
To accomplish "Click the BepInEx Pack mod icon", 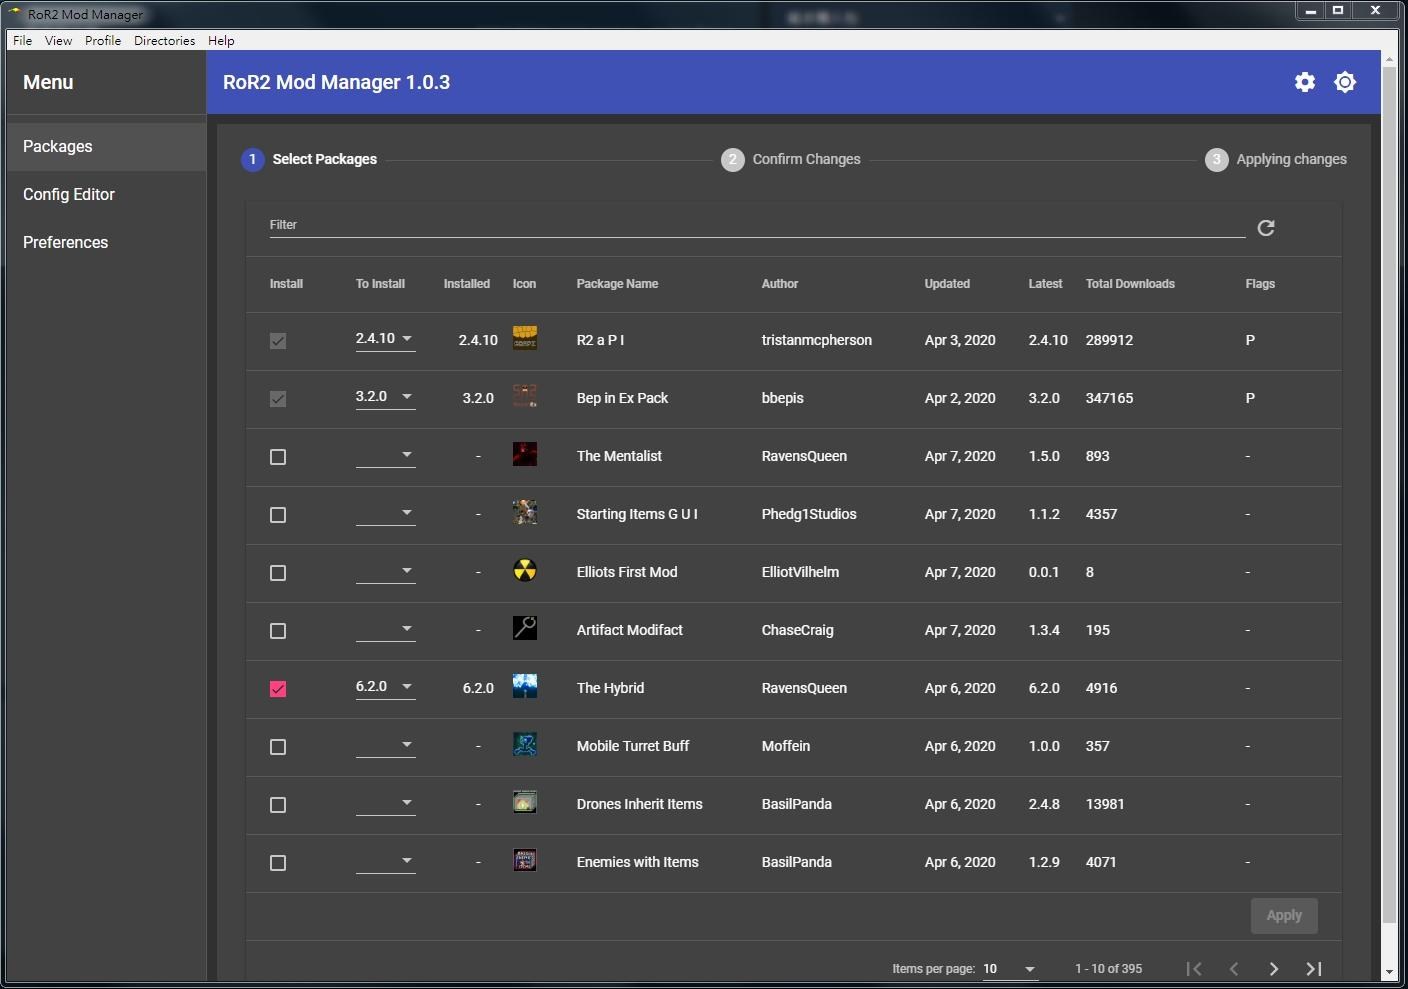I will pos(524,395).
